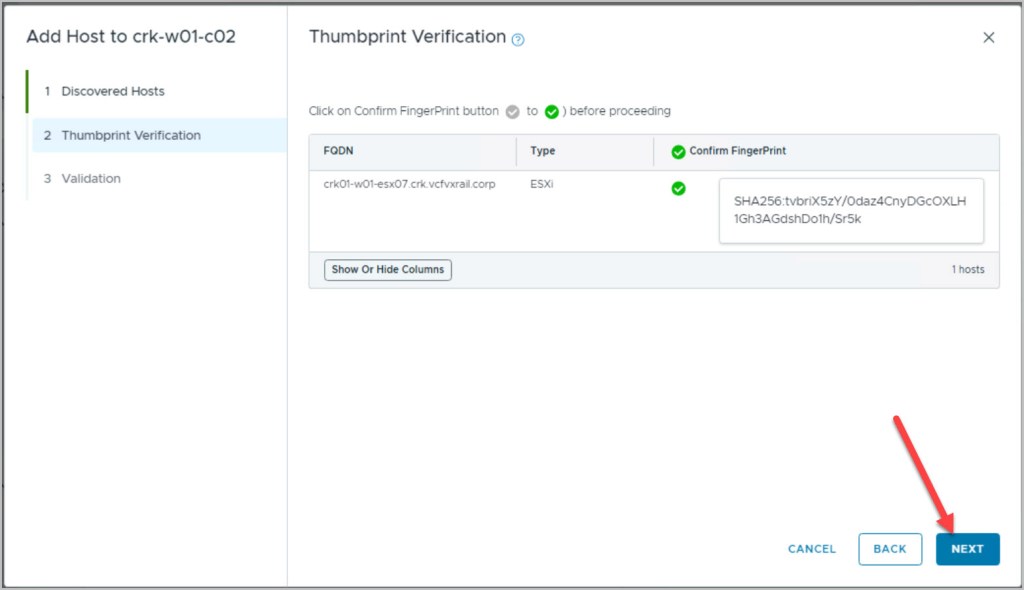Click the 1 hosts count label
This screenshot has width=1024, height=590.
[967, 270]
